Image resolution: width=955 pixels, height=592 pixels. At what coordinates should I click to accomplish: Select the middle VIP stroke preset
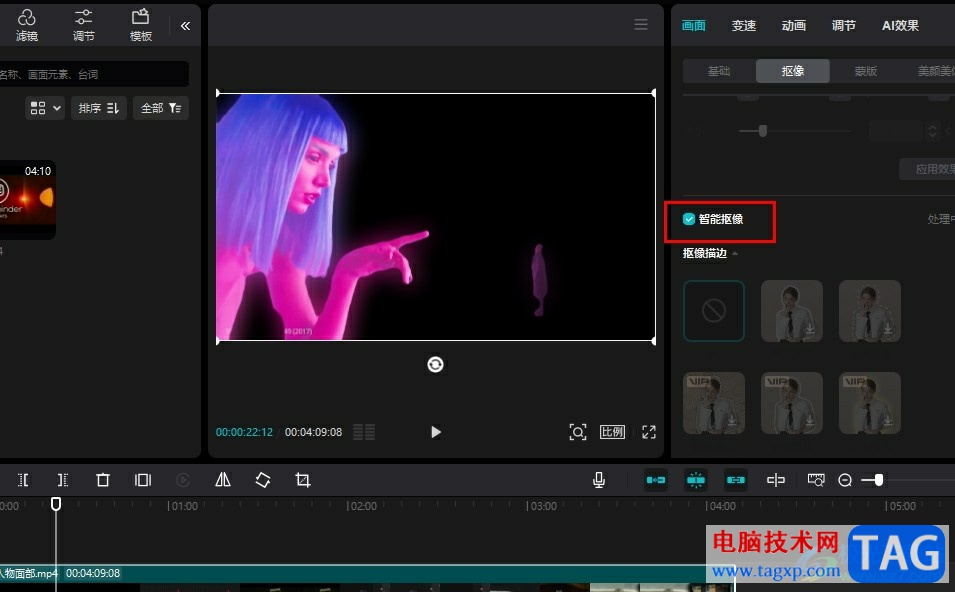(x=792, y=403)
